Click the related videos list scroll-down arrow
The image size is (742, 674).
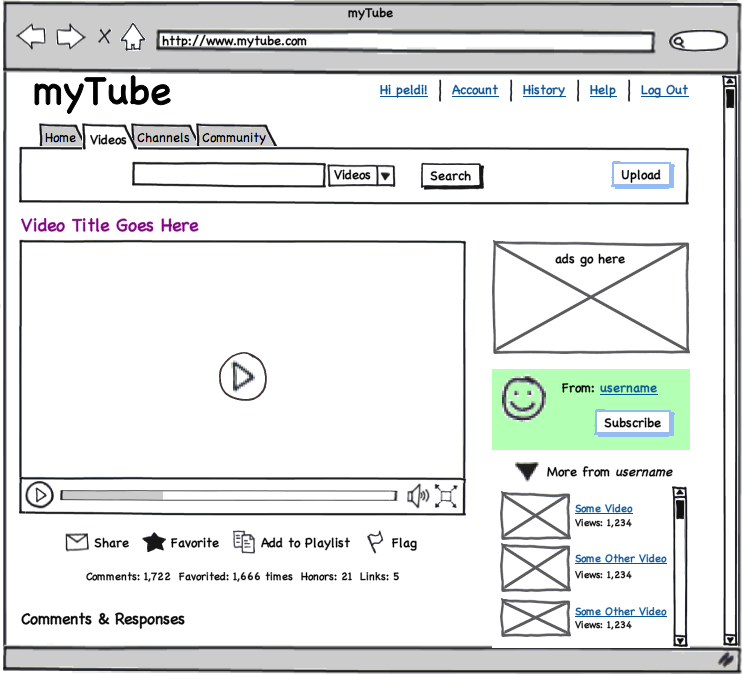680,640
